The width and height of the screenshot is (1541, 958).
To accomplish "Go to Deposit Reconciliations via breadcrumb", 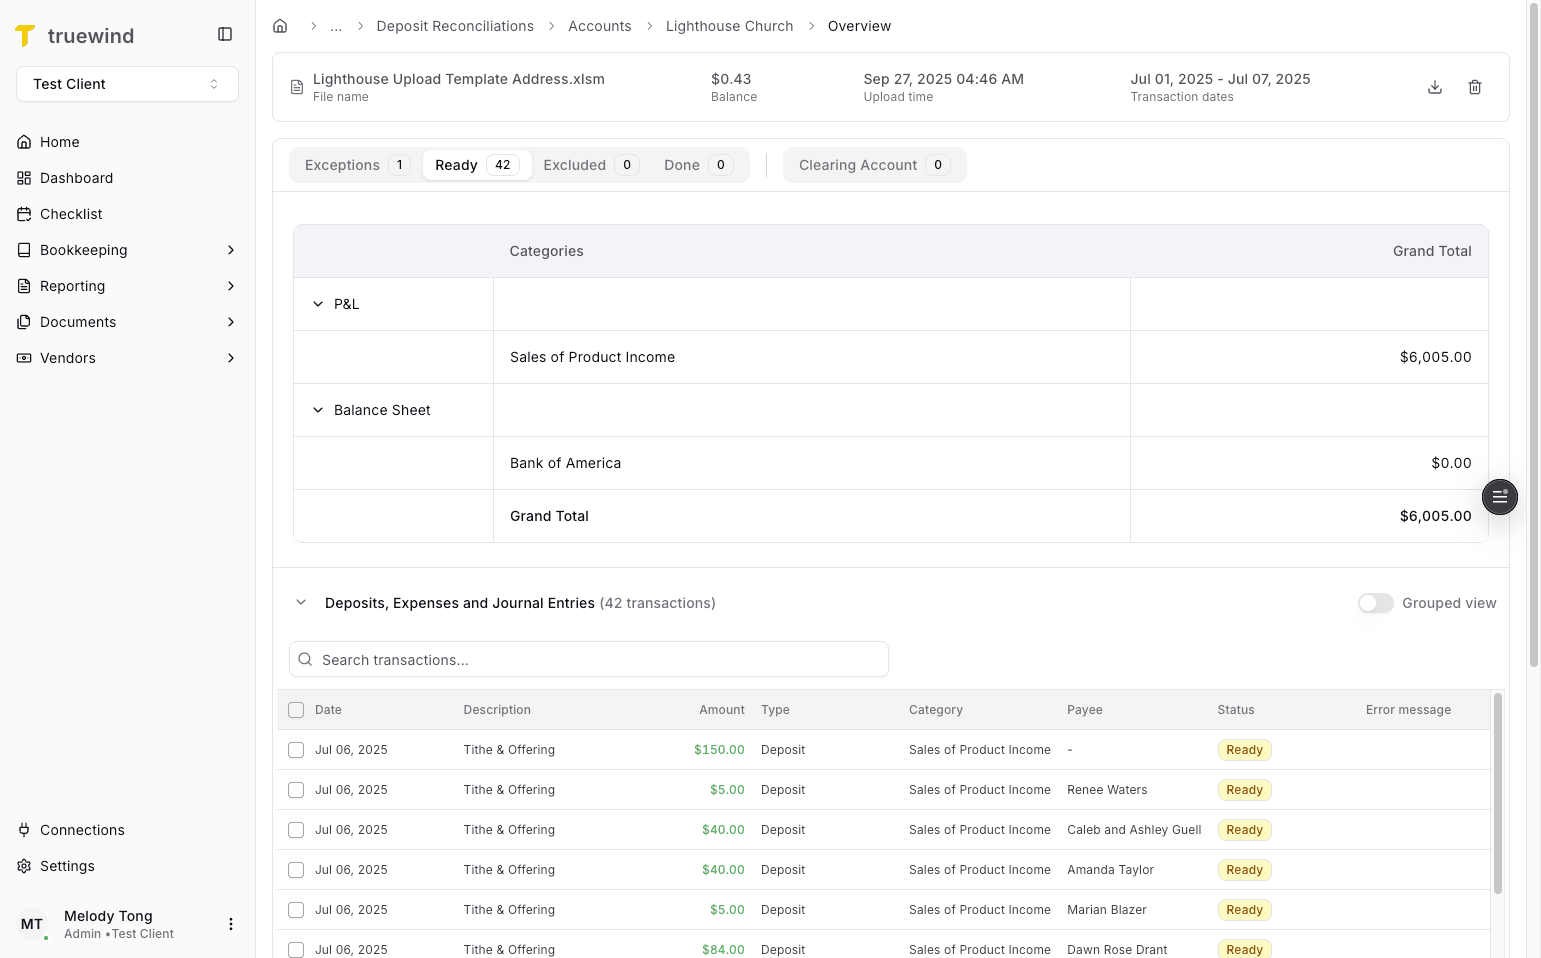I will tap(455, 26).
